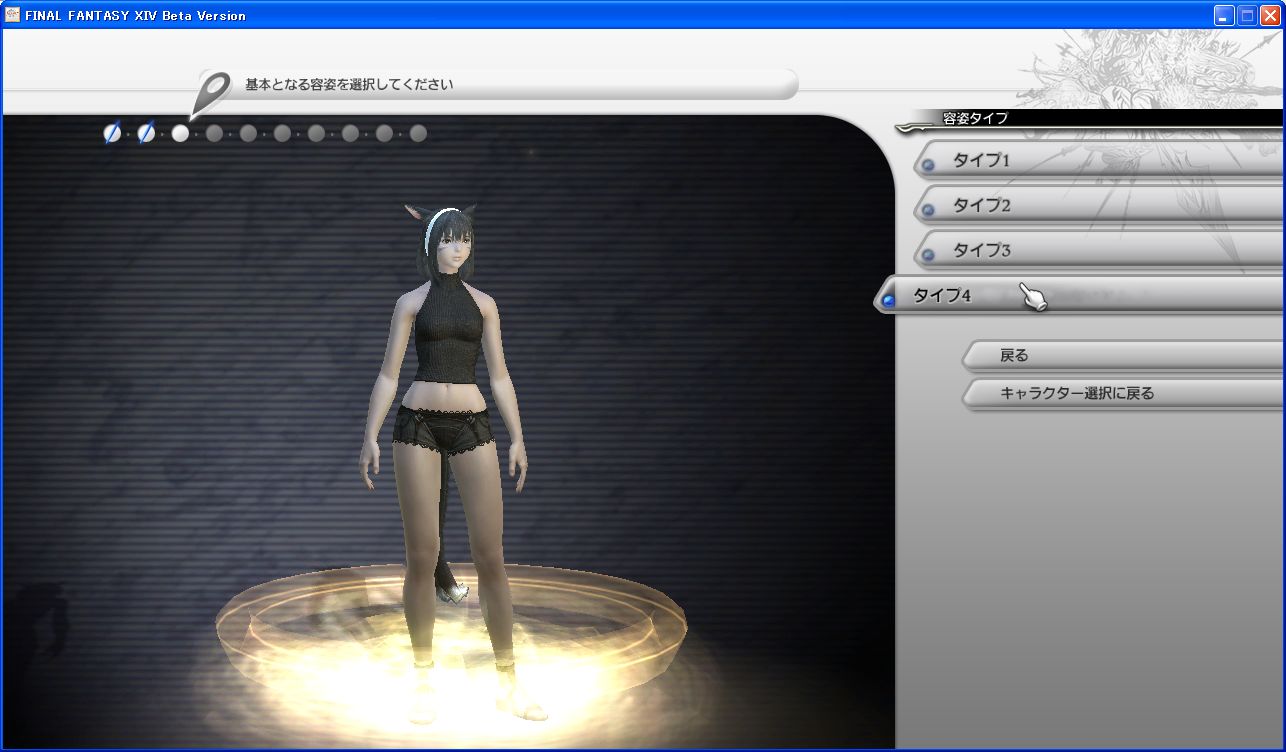Click the fourth step dot in the progress row

click(214, 133)
